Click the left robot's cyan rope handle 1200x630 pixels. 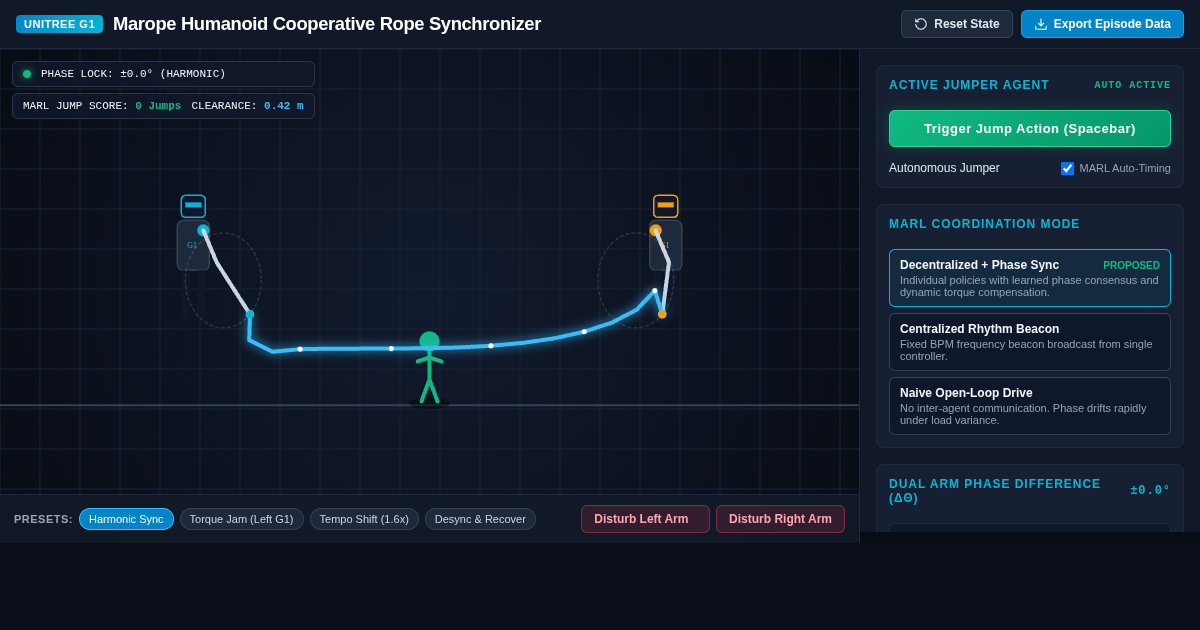250,314
